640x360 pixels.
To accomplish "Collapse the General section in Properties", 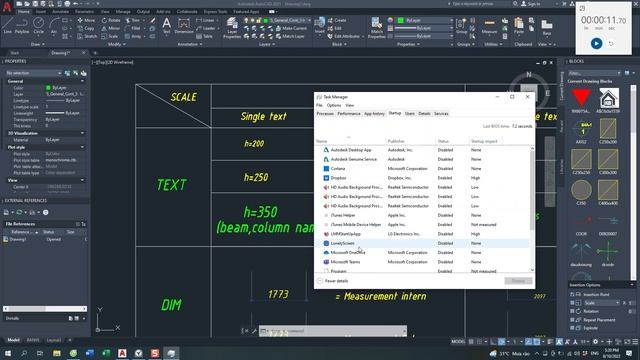I will tap(82, 81).
